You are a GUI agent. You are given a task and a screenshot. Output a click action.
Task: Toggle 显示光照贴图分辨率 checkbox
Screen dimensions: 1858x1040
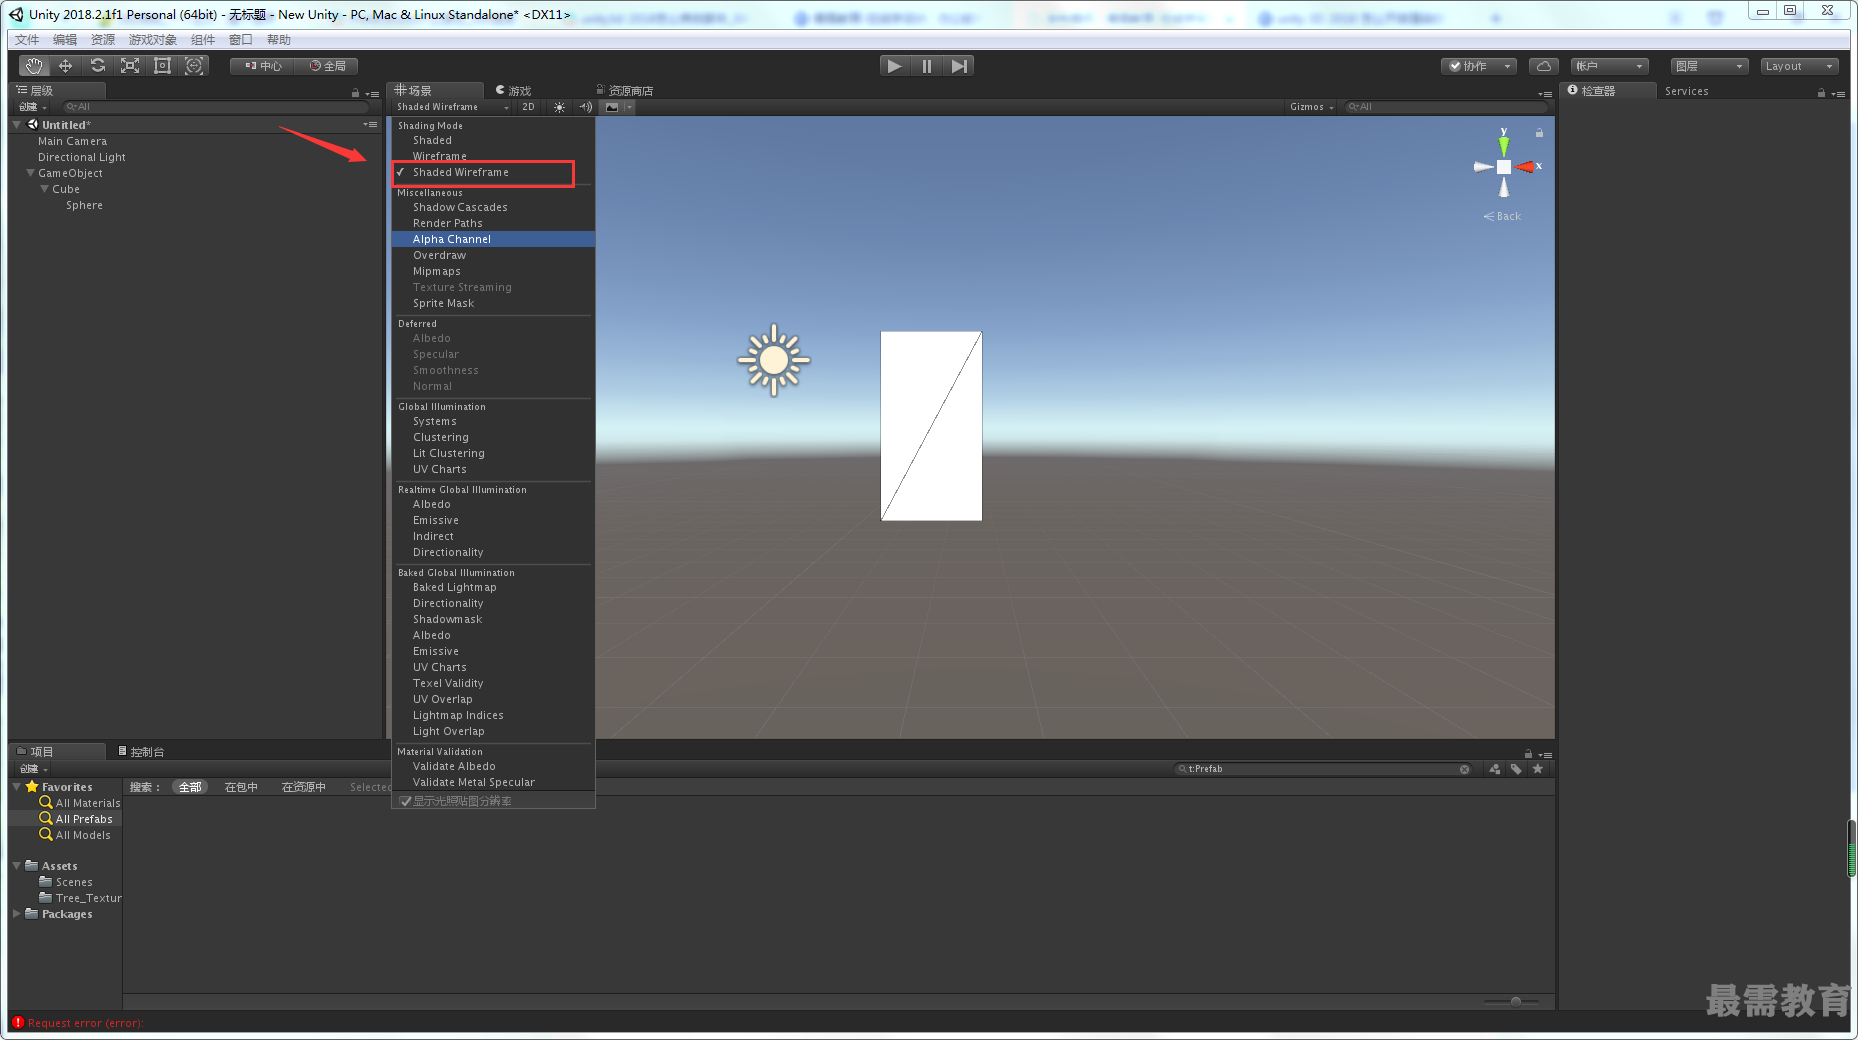[x=405, y=801]
